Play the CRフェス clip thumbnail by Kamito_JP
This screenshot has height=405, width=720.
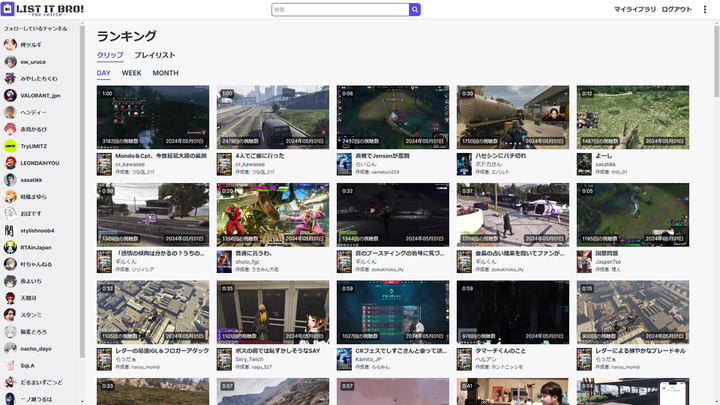393,312
